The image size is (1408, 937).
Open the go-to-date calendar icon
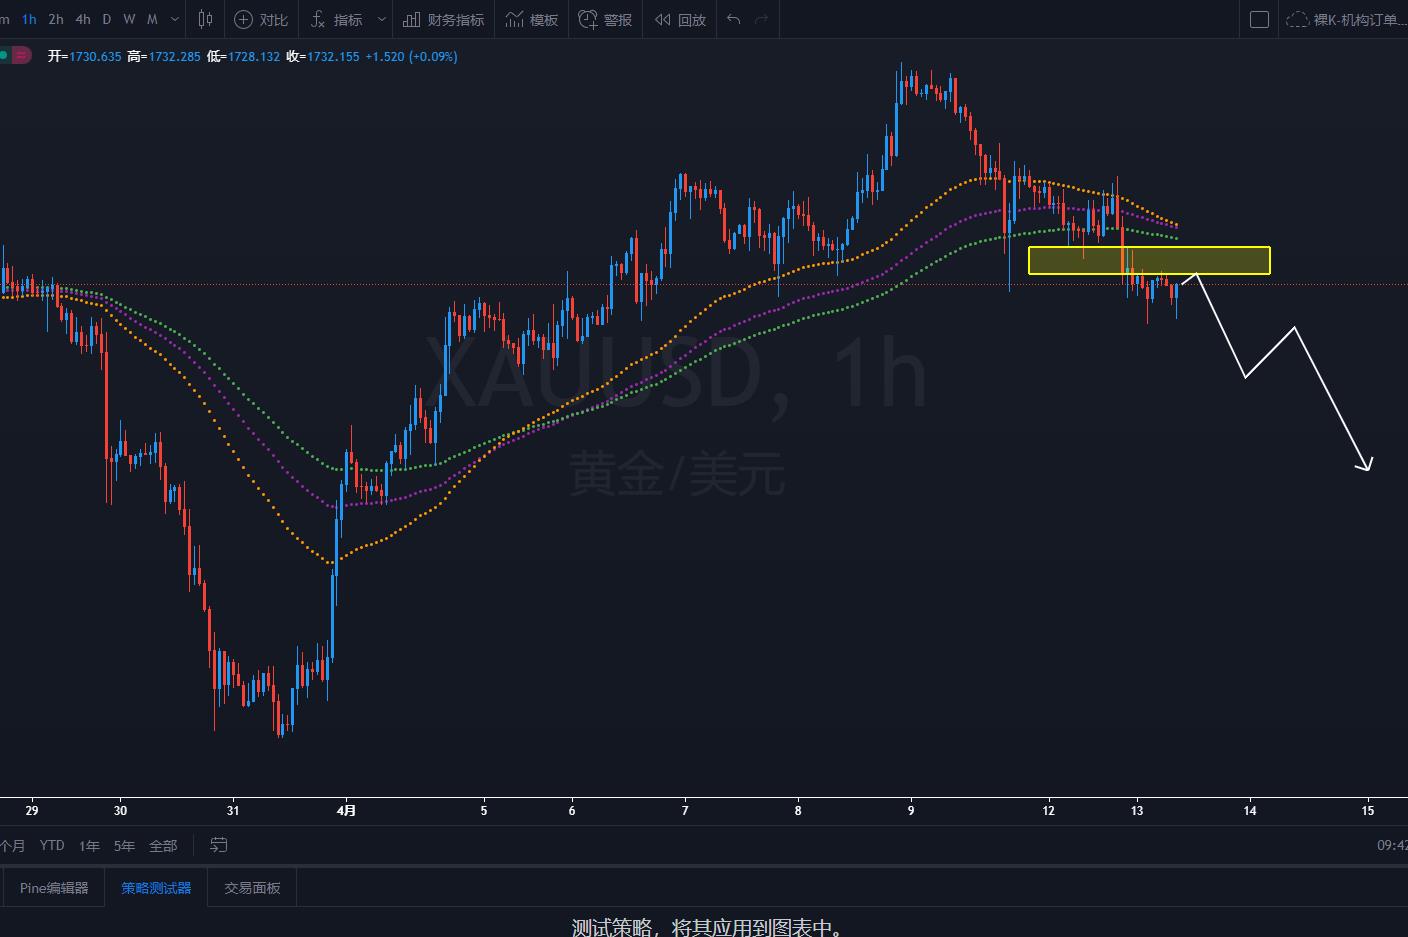[219, 845]
